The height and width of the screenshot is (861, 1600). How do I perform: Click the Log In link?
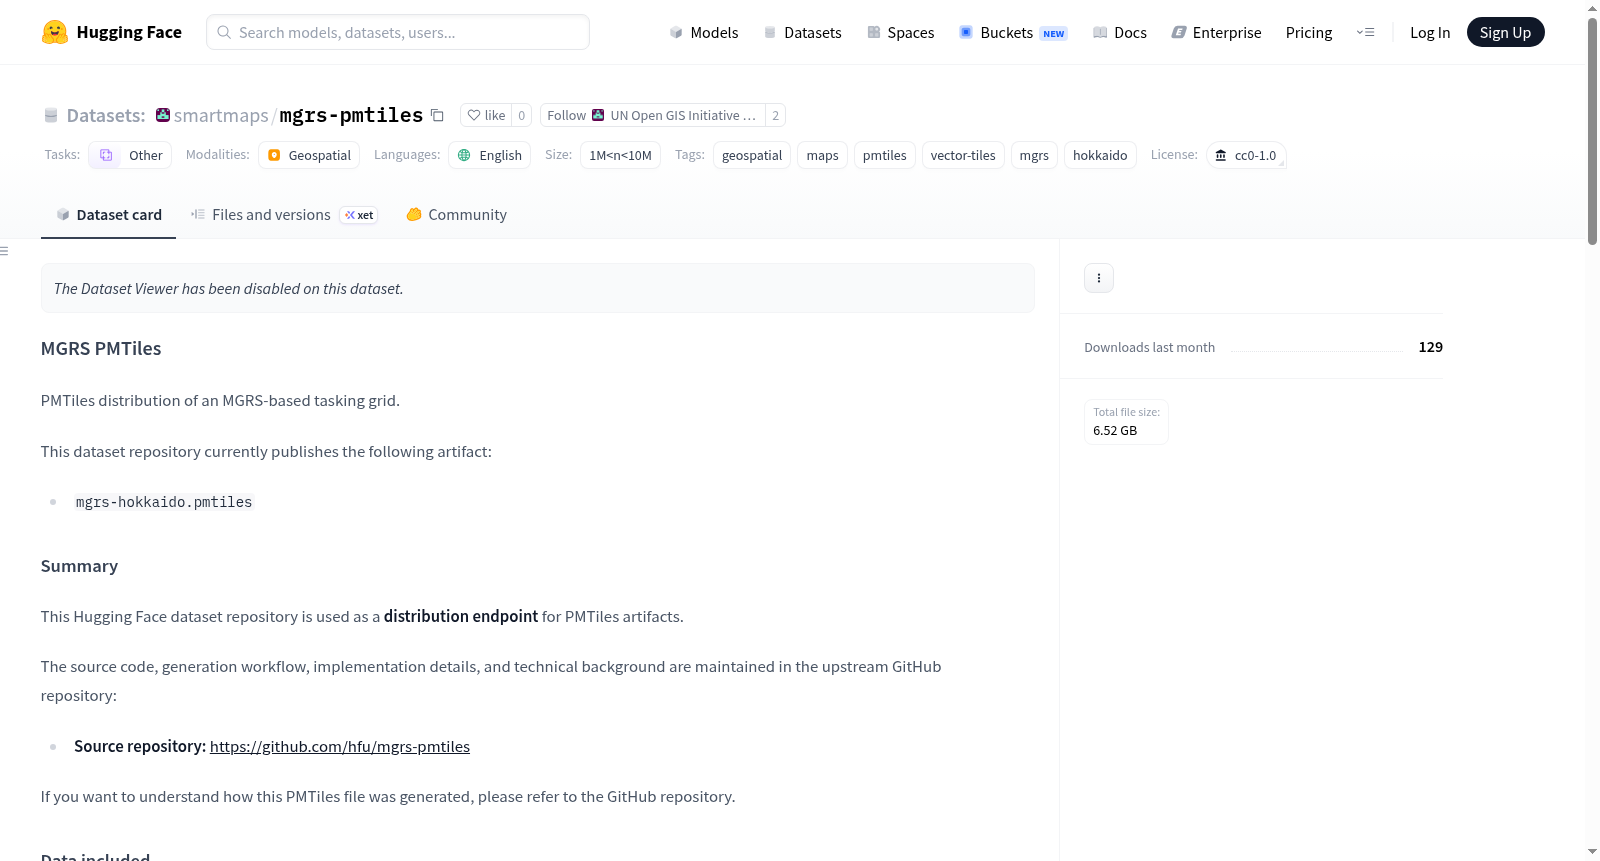coord(1430,32)
